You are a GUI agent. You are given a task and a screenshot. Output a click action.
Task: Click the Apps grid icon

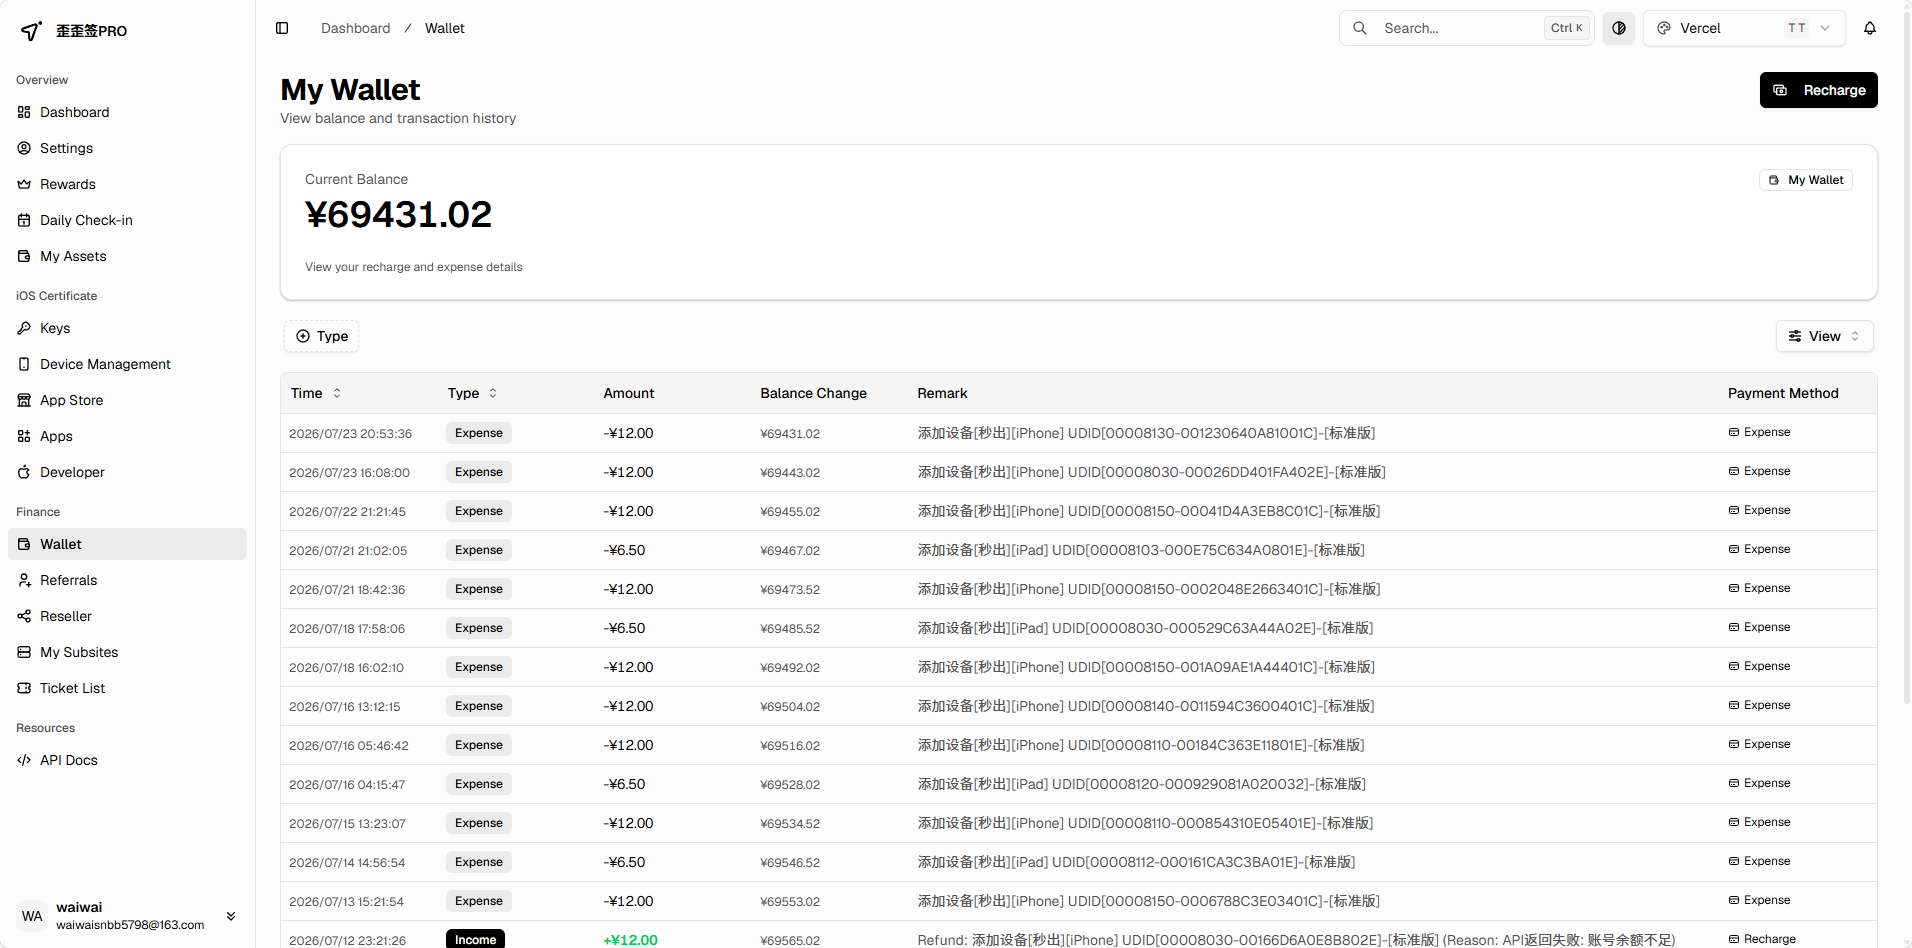click(24, 436)
